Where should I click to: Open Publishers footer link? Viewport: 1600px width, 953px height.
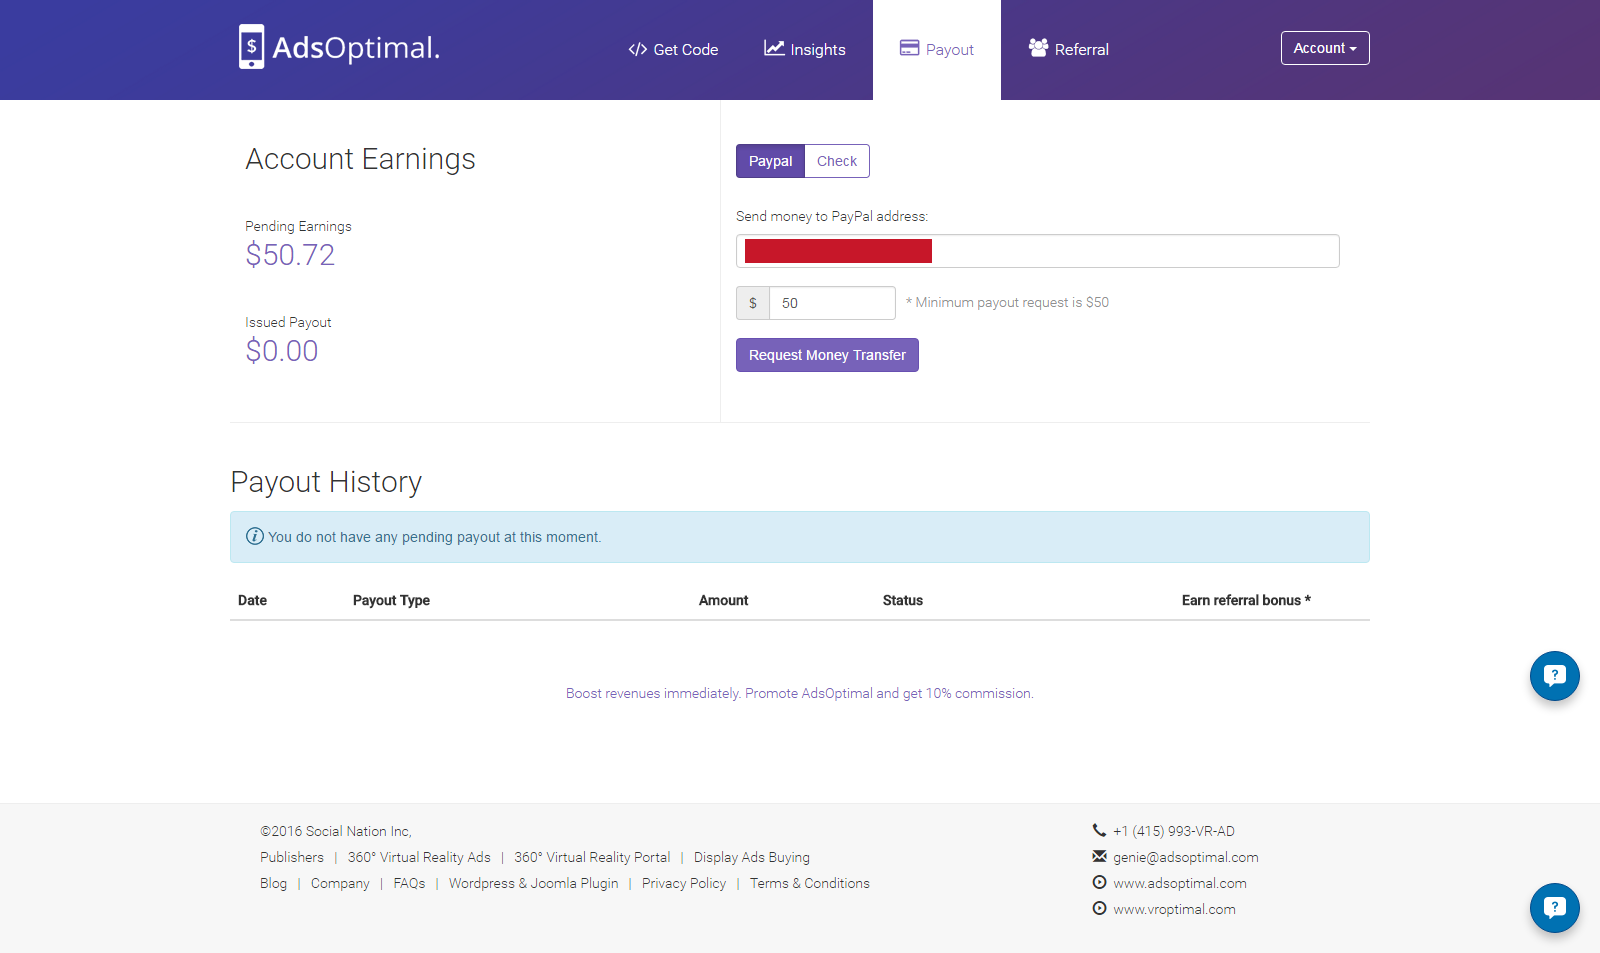coord(292,857)
